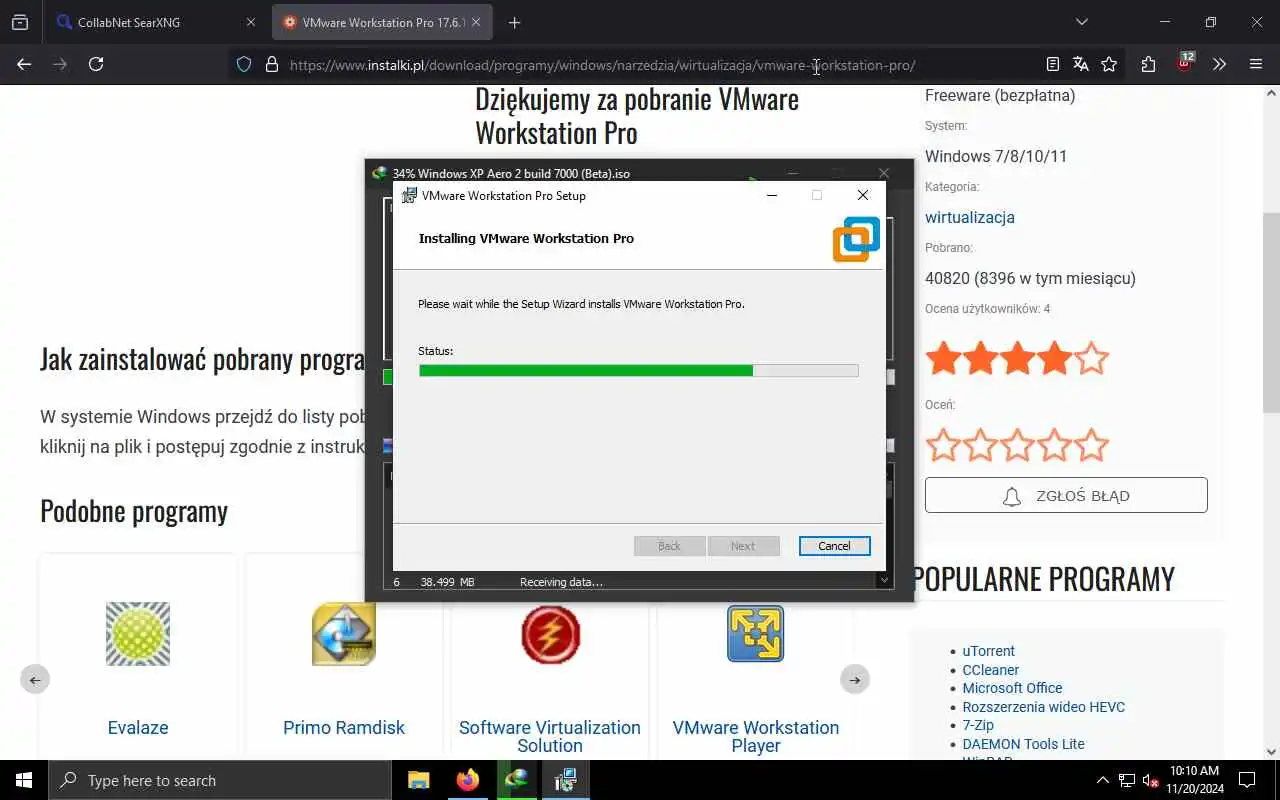This screenshot has width=1280, height=800.
Task: Open the Primo Ramdisk link
Action: (x=344, y=728)
